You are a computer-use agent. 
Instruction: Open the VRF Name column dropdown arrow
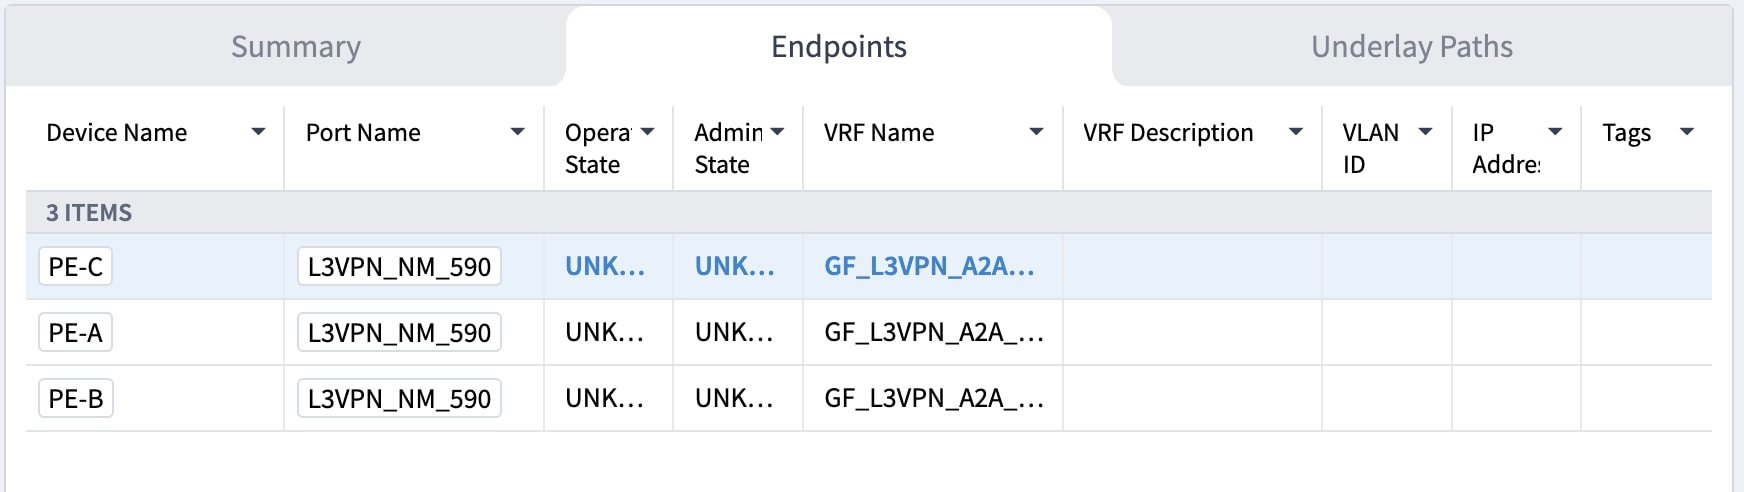coord(1036,132)
